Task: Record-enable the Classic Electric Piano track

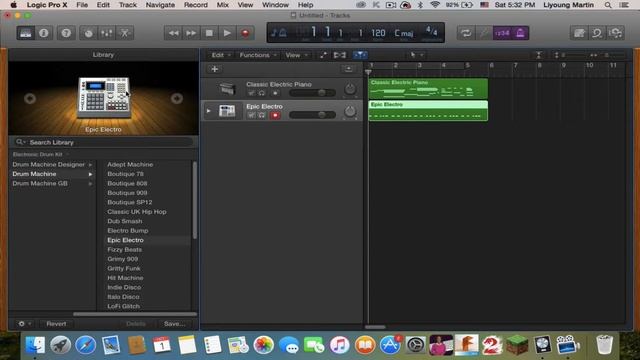Action: pyautogui.click(x=275, y=93)
